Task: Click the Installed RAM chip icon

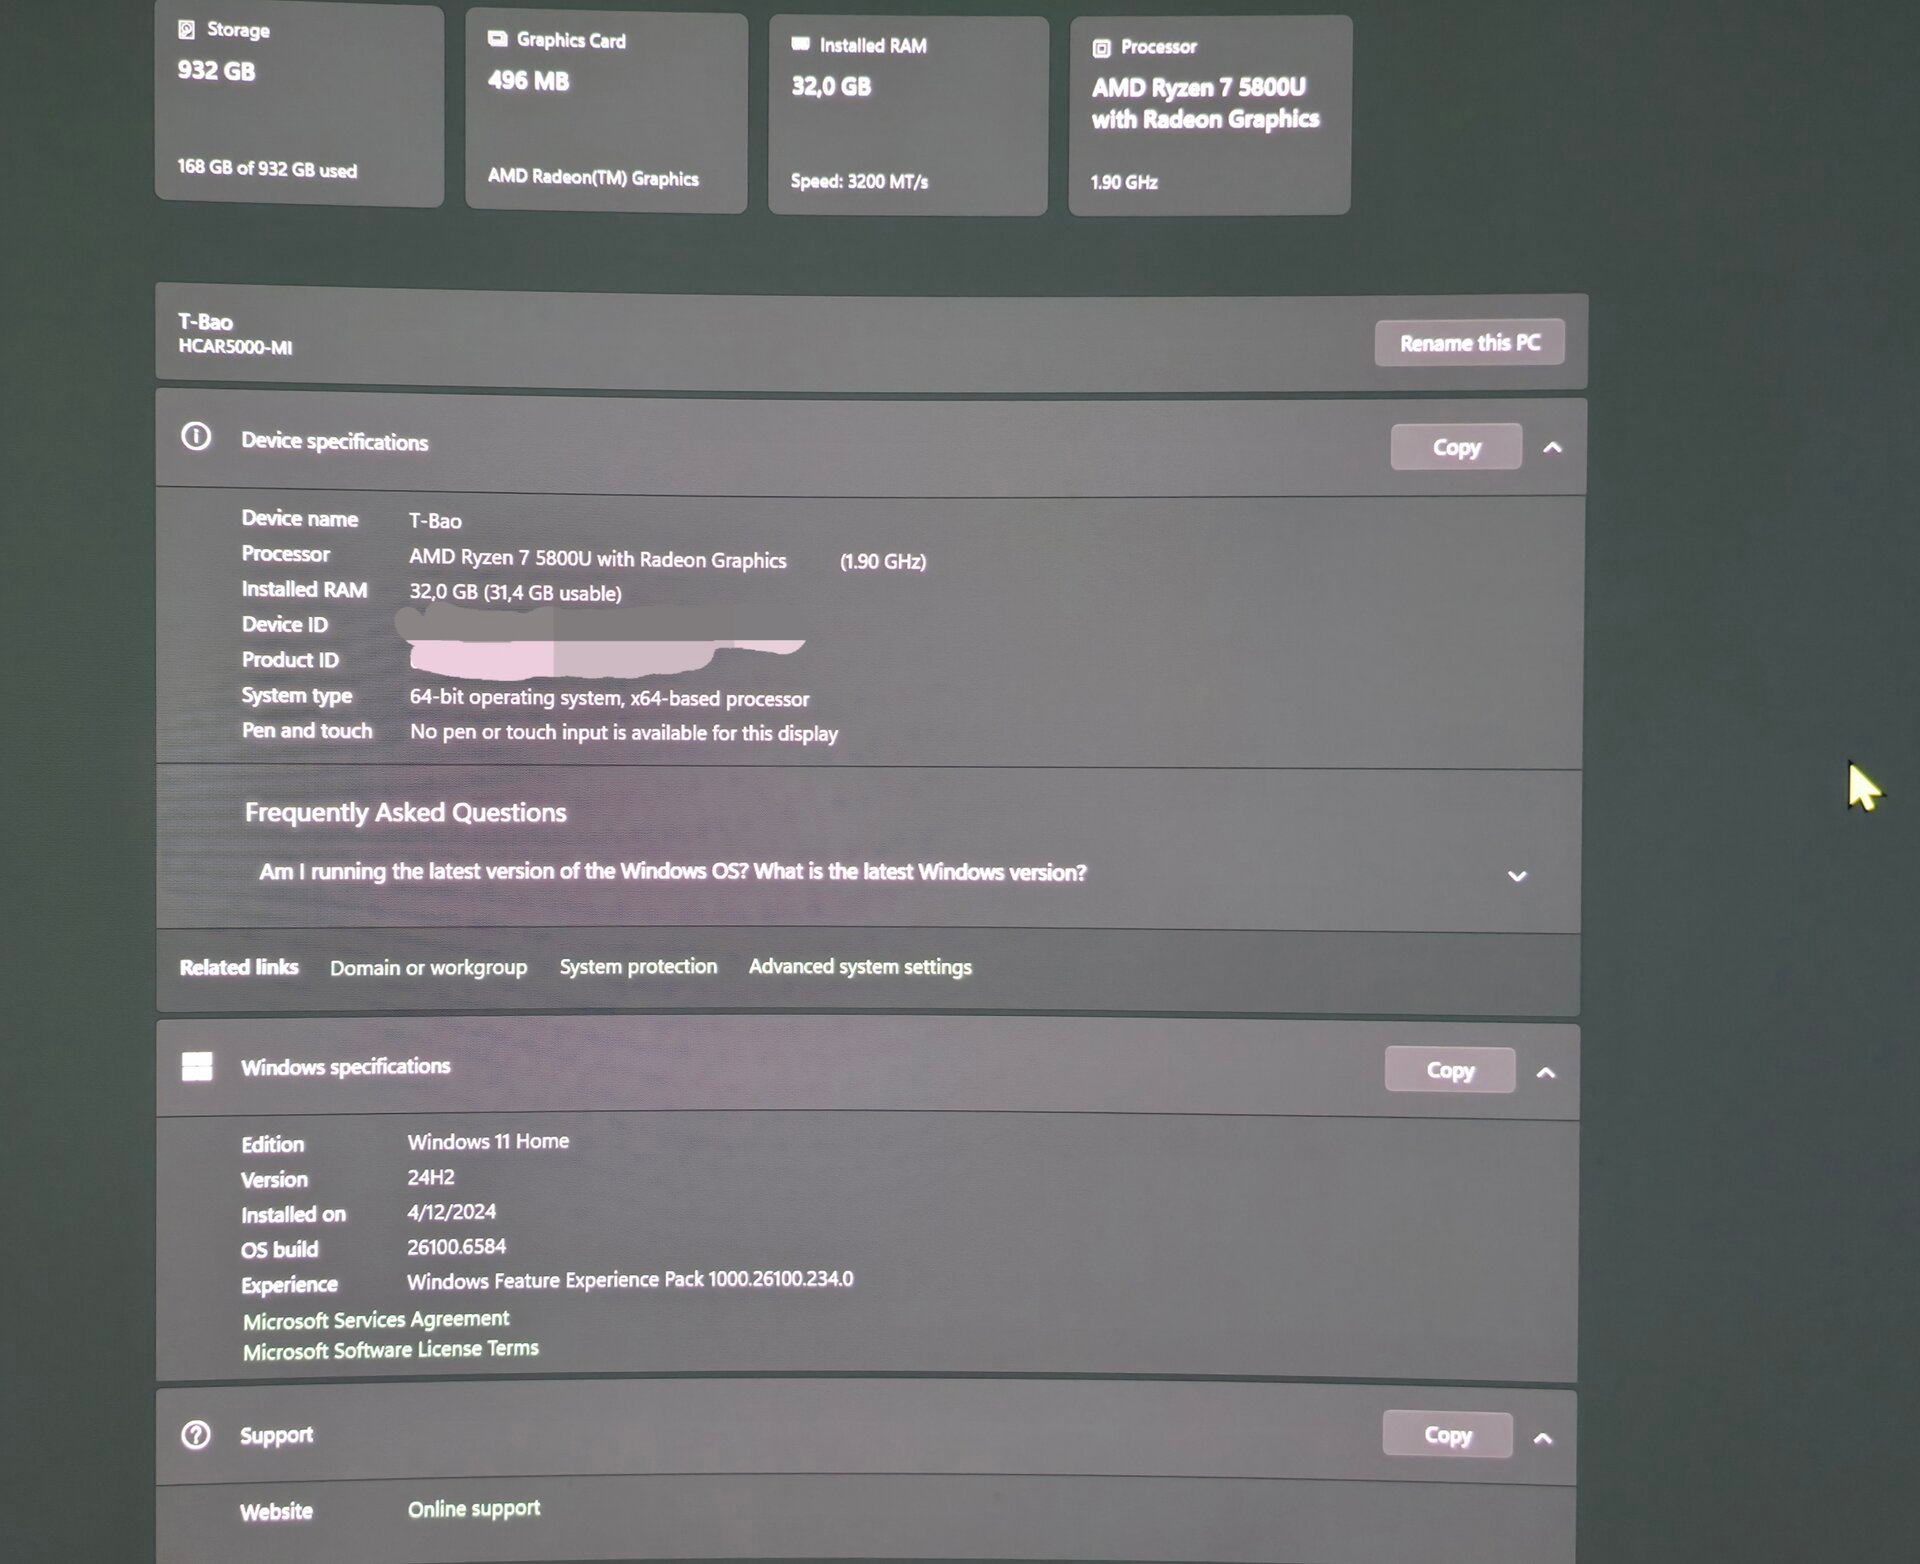Action: 800,44
